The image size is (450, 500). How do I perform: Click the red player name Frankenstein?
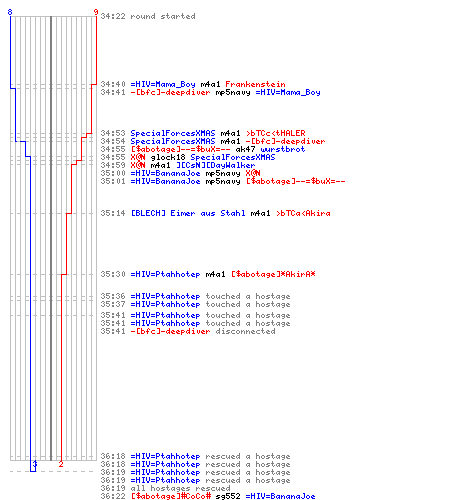coord(255,84)
